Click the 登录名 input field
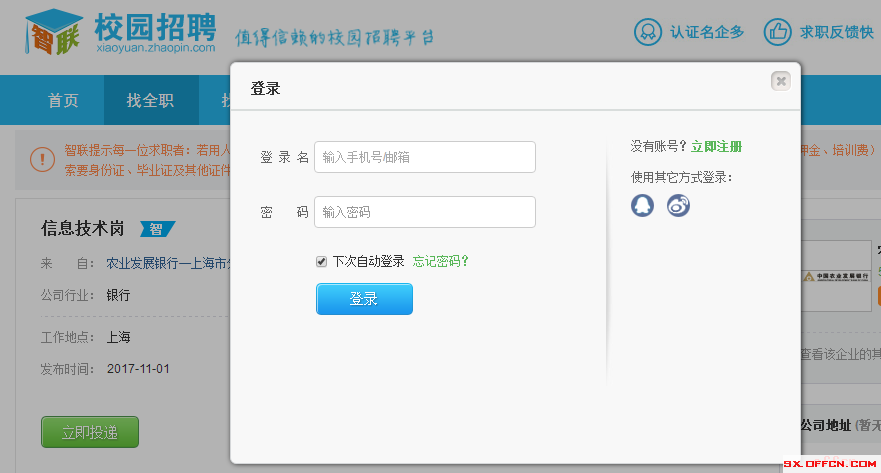The height and width of the screenshot is (473, 881). click(424, 157)
